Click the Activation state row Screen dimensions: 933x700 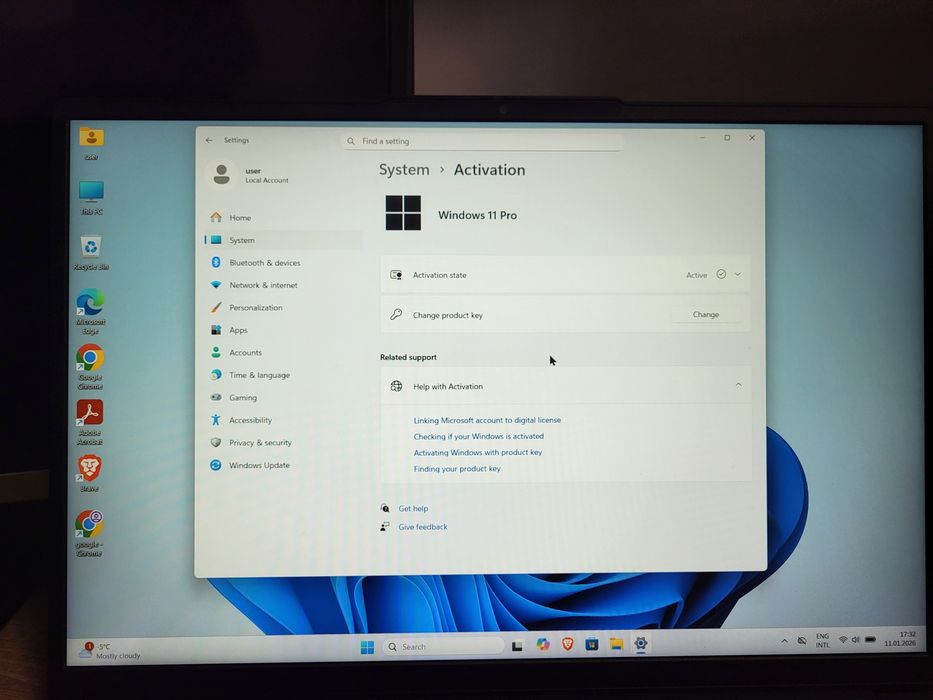pos(565,274)
